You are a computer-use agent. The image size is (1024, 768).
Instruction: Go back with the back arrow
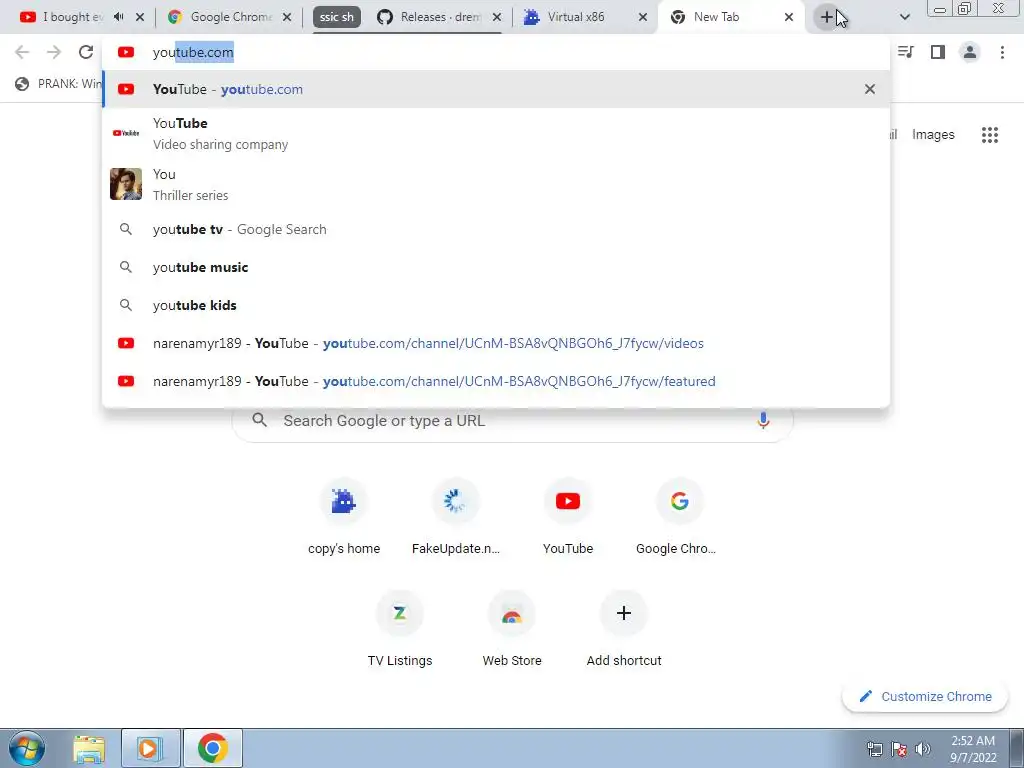coord(22,52)
